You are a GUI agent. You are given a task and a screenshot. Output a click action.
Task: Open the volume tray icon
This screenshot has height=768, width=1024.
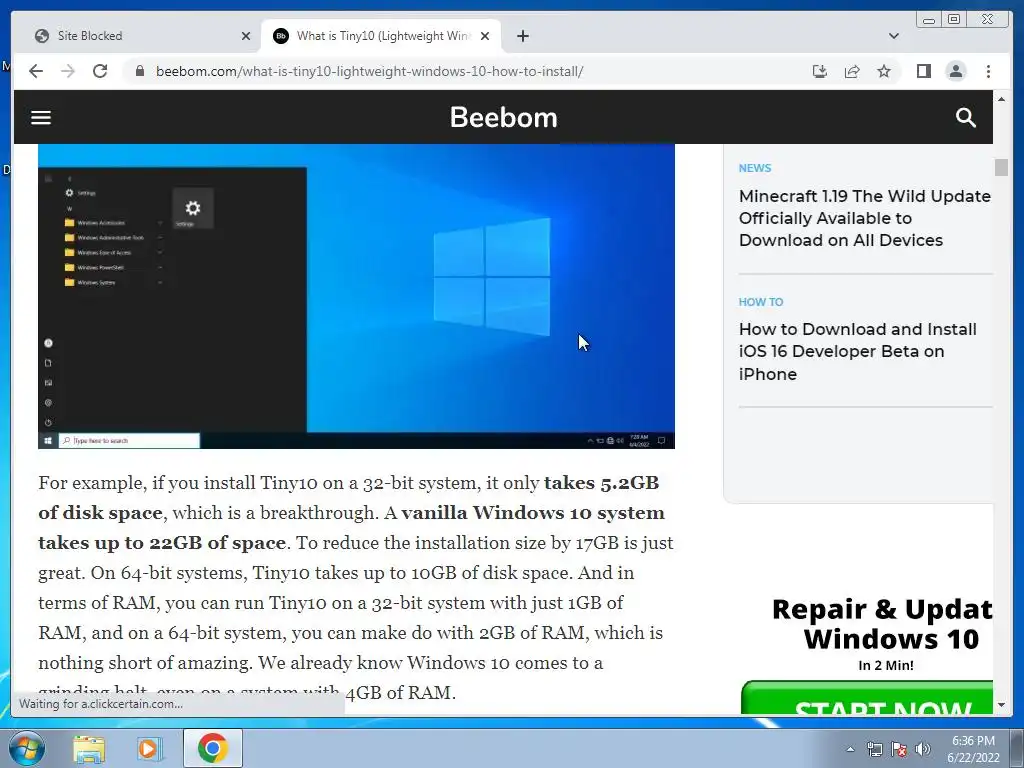coord(923,749)
